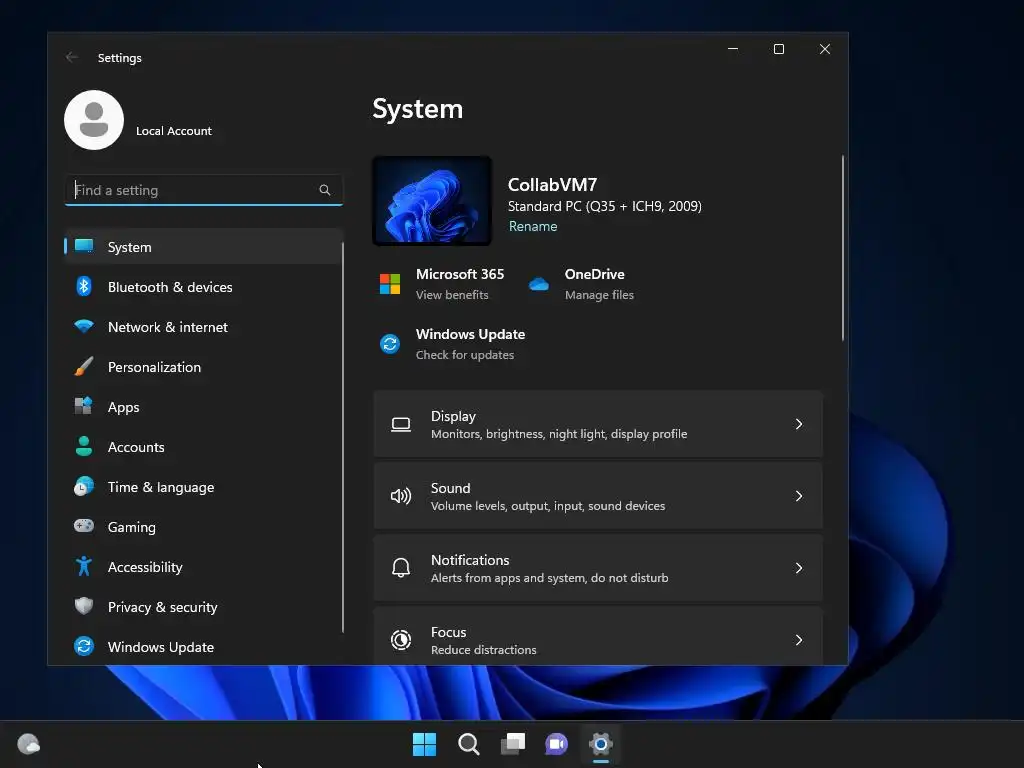
Task: Click the Sound speaker icon
Action: [x=401, y=496]
